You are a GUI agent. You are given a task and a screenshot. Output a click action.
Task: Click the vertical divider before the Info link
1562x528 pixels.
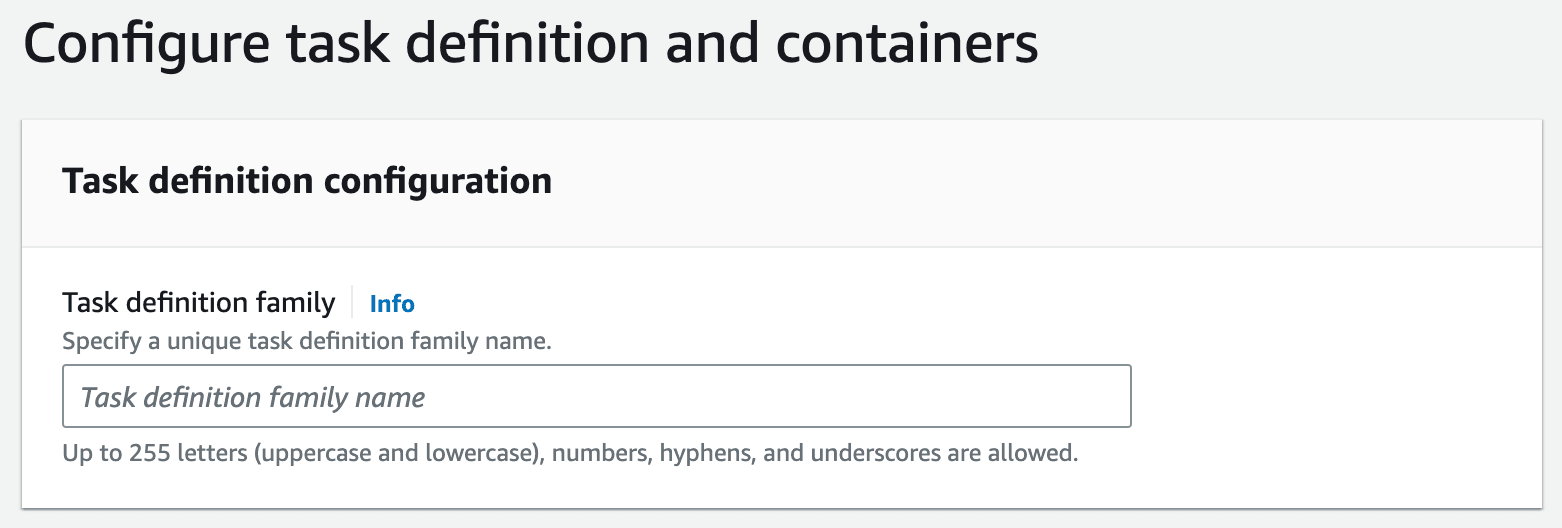[x=352, y=302]
